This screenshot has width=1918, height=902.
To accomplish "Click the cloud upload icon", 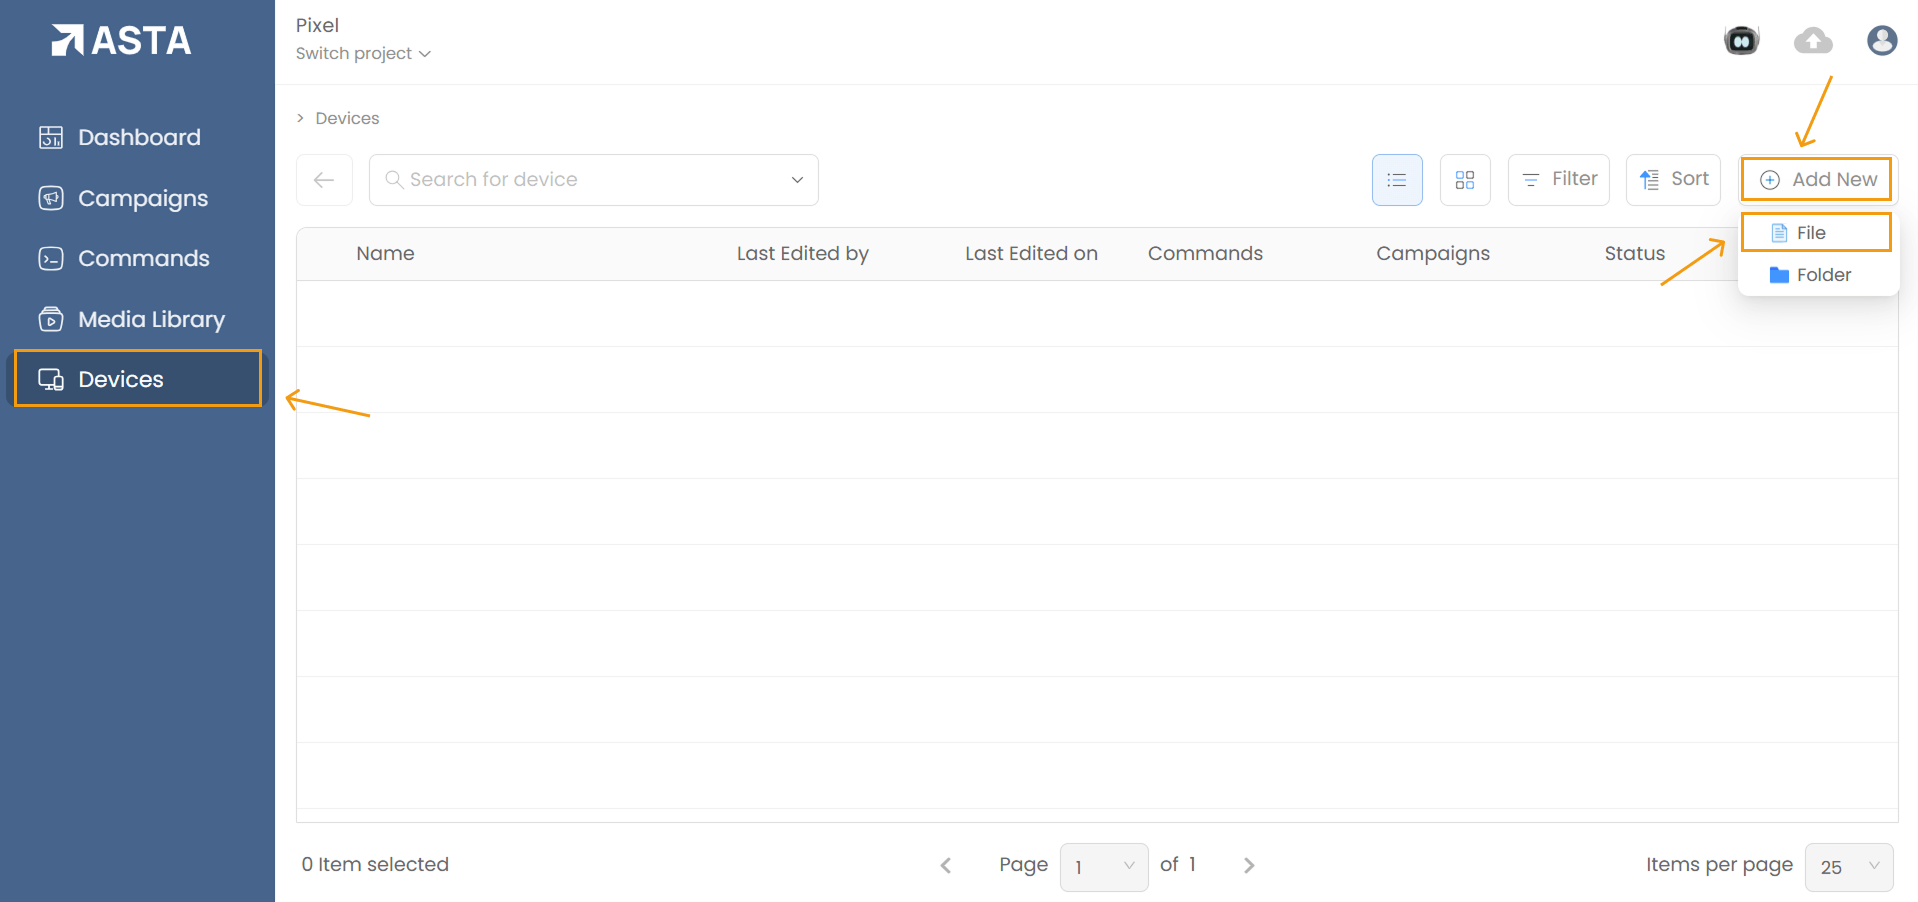I will (x=1812, y=40).
